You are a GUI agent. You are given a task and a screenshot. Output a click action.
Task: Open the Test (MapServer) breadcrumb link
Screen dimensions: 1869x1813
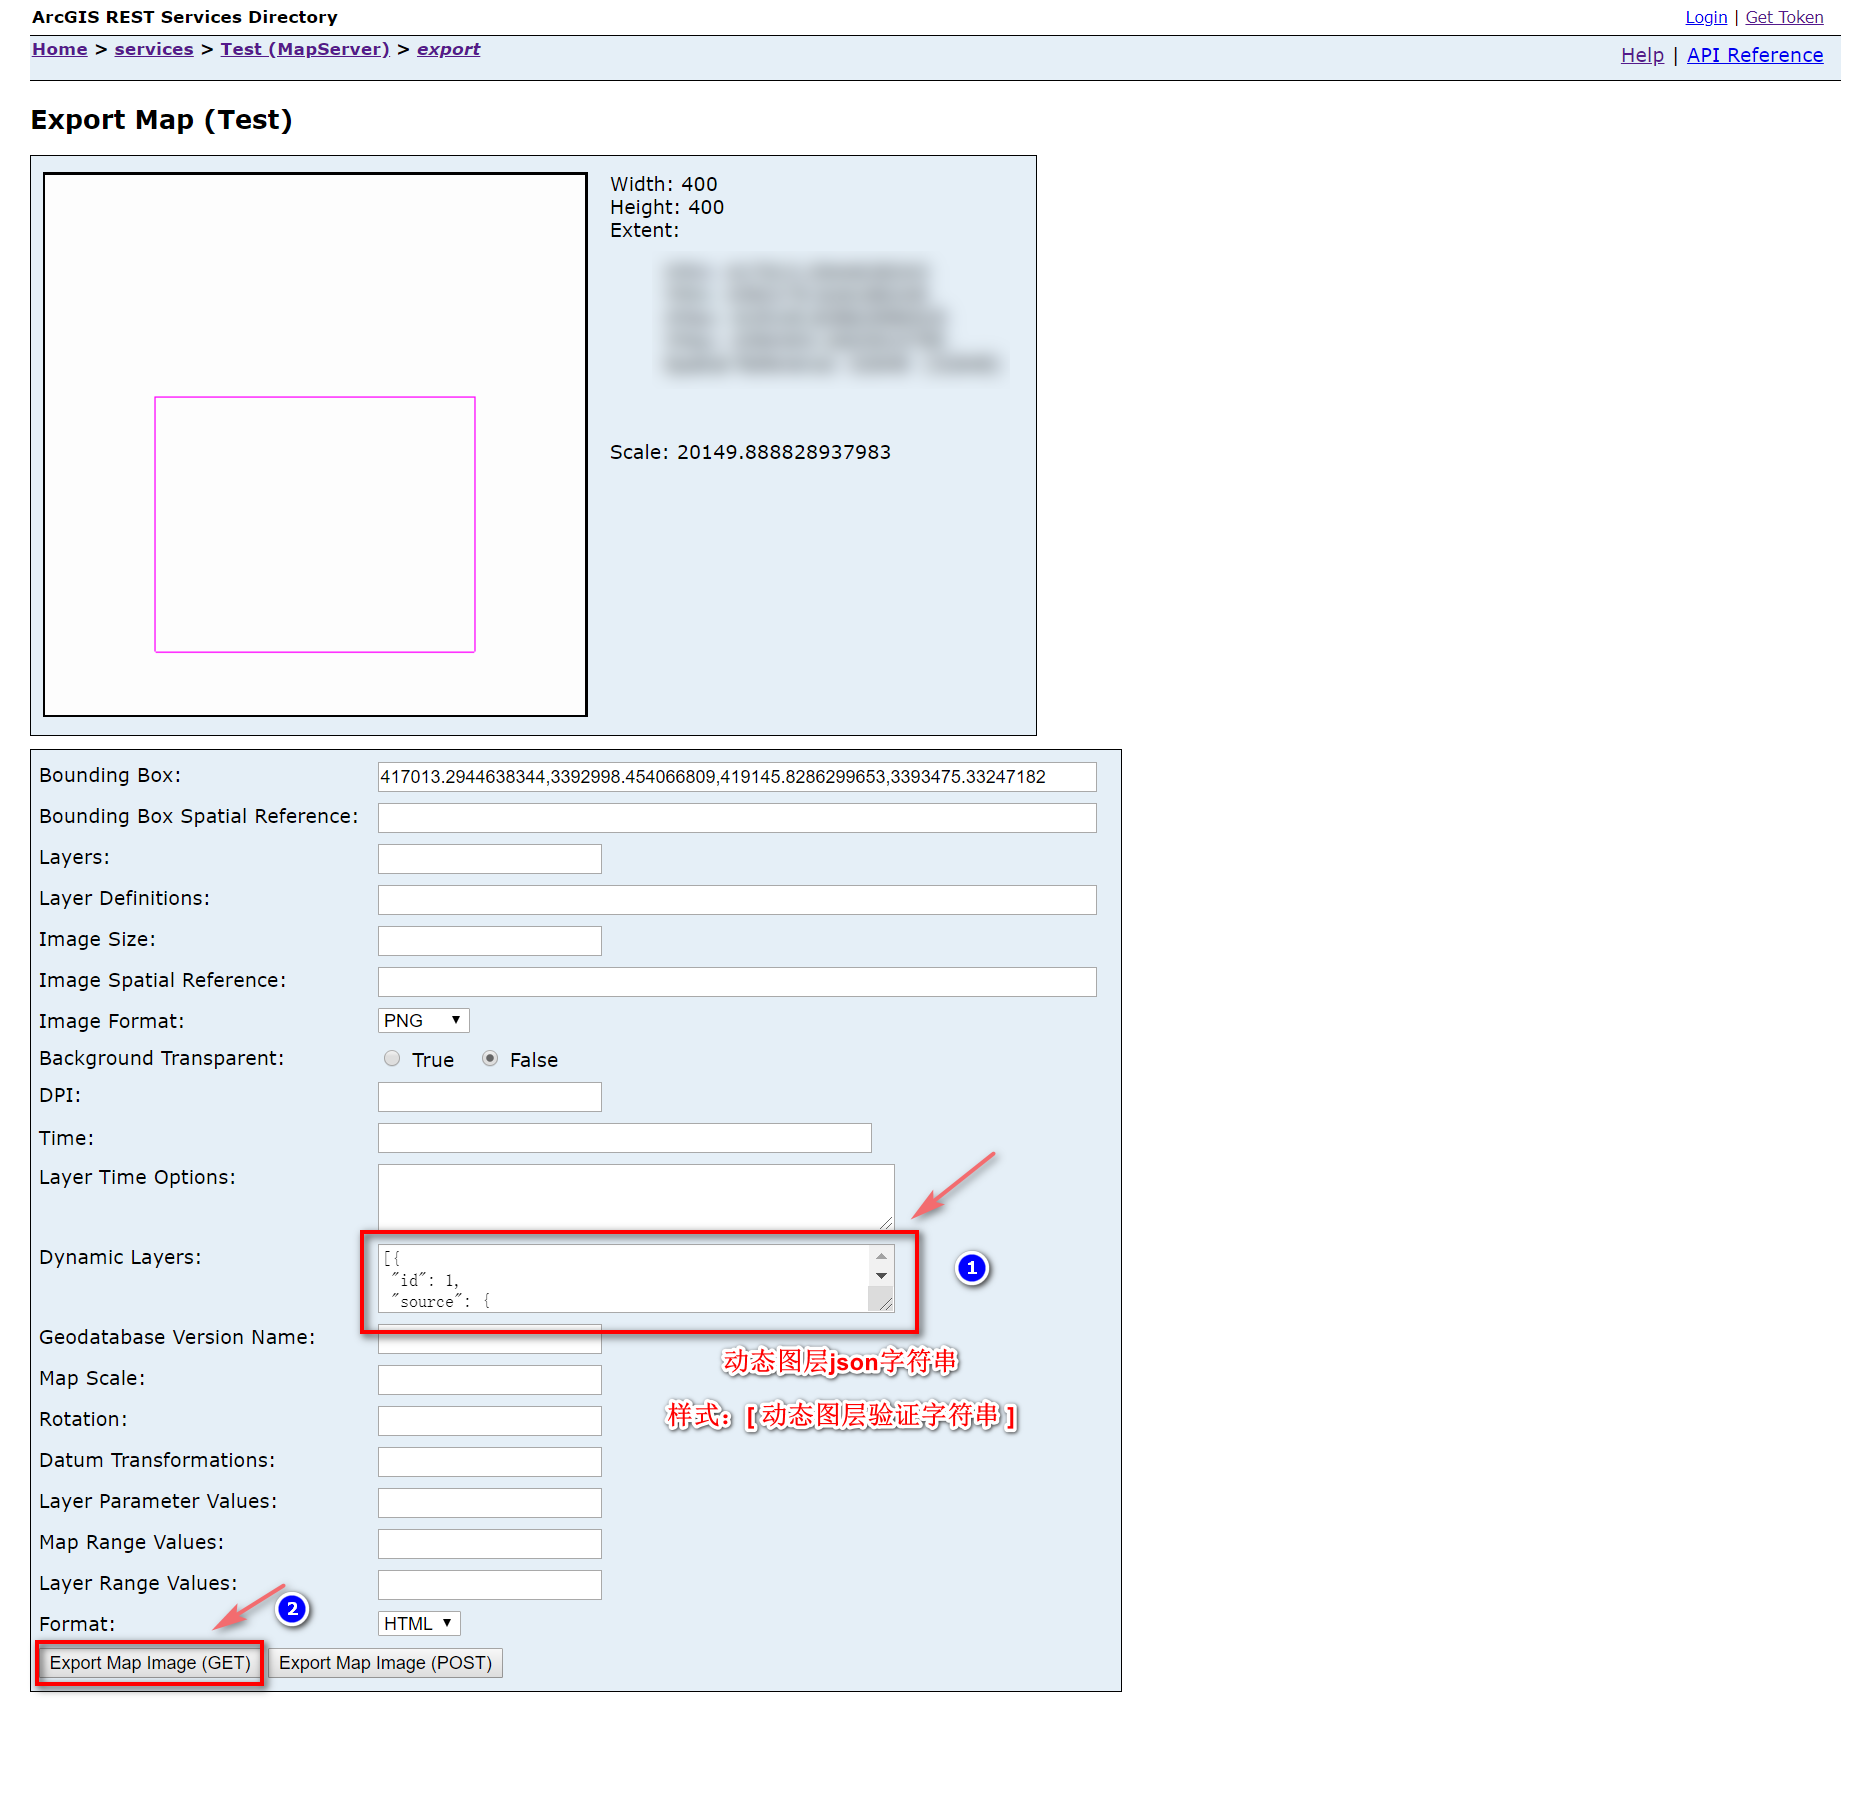[x=305, y=49]
